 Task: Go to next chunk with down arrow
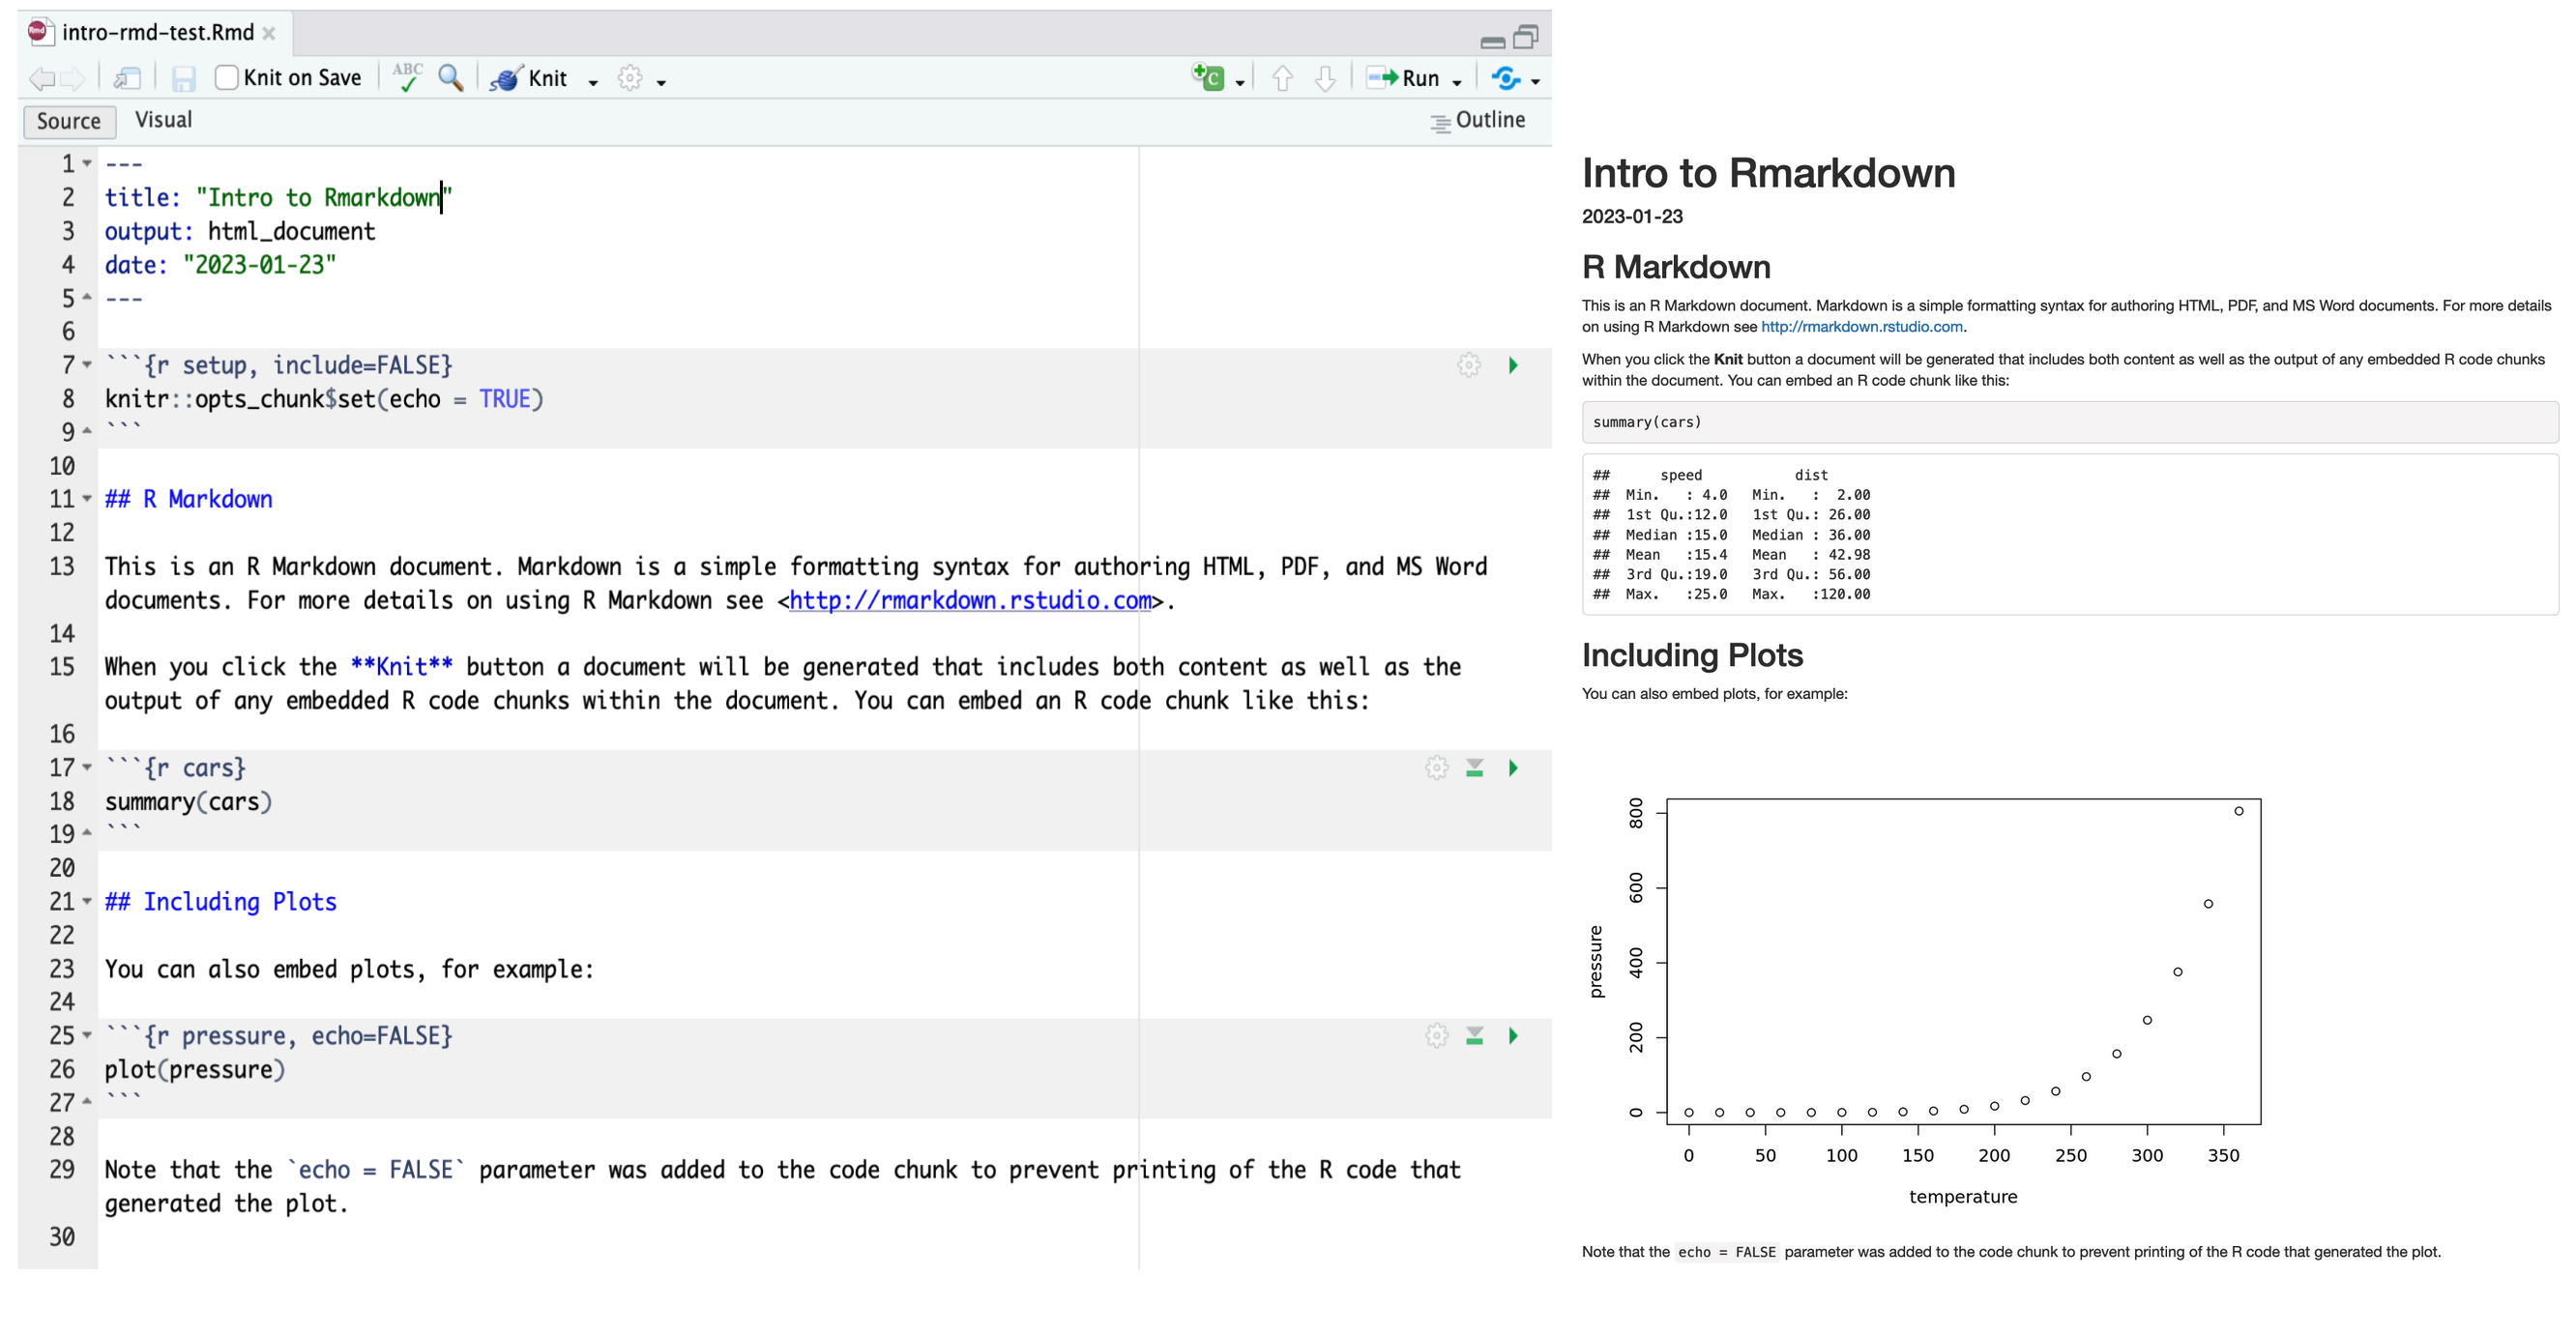(x=1325, y=78)
